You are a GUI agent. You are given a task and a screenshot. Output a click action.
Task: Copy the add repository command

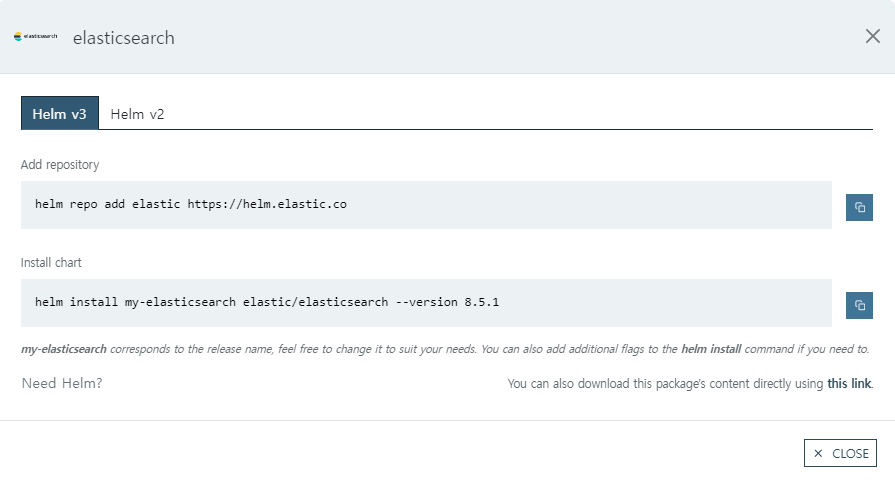click(x=859, y=207)
